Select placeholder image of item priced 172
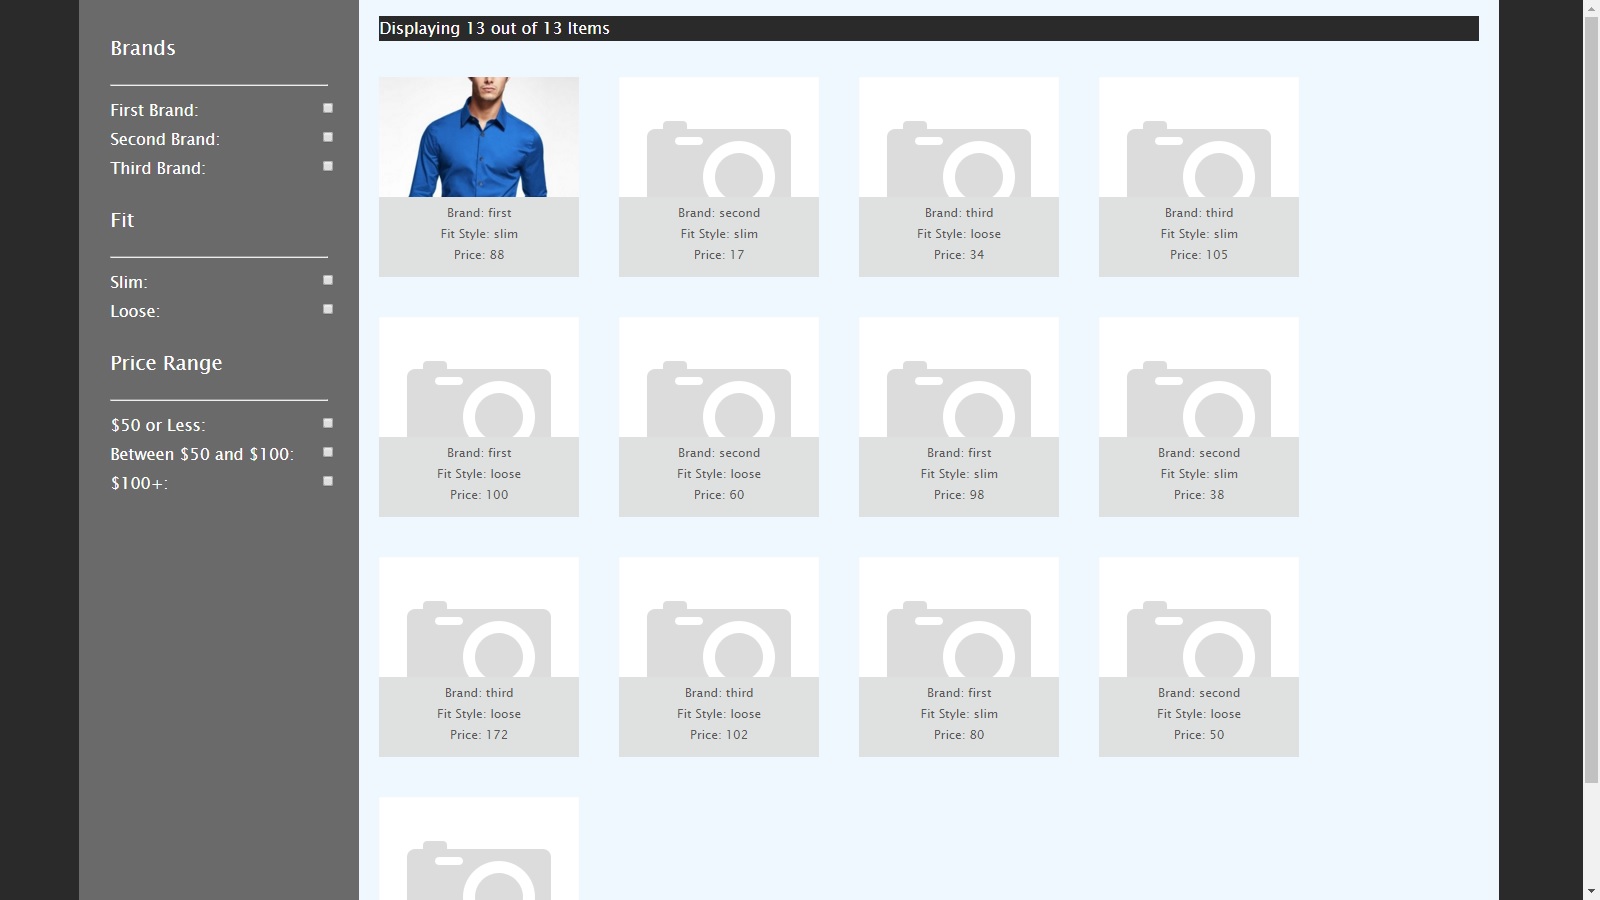 tap(479, 617)
